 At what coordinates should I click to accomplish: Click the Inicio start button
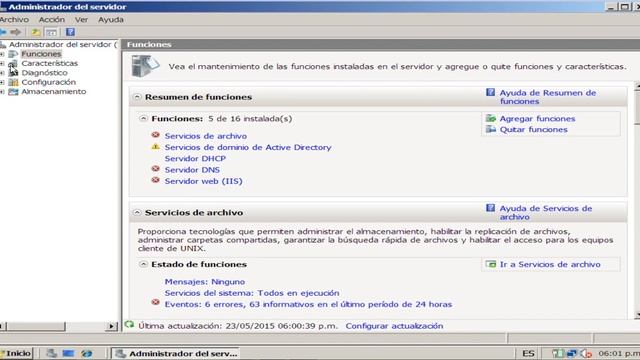(x=16, y=353)
